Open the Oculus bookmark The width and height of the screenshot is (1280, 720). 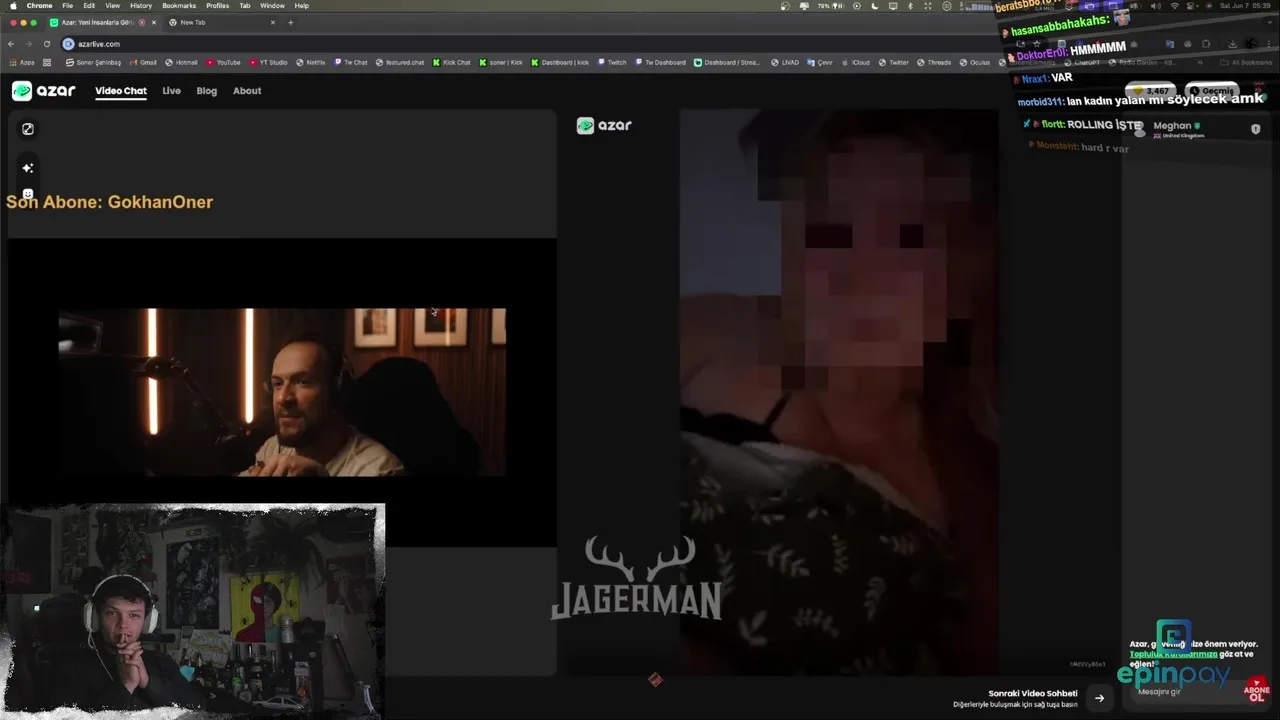point(974,62)
